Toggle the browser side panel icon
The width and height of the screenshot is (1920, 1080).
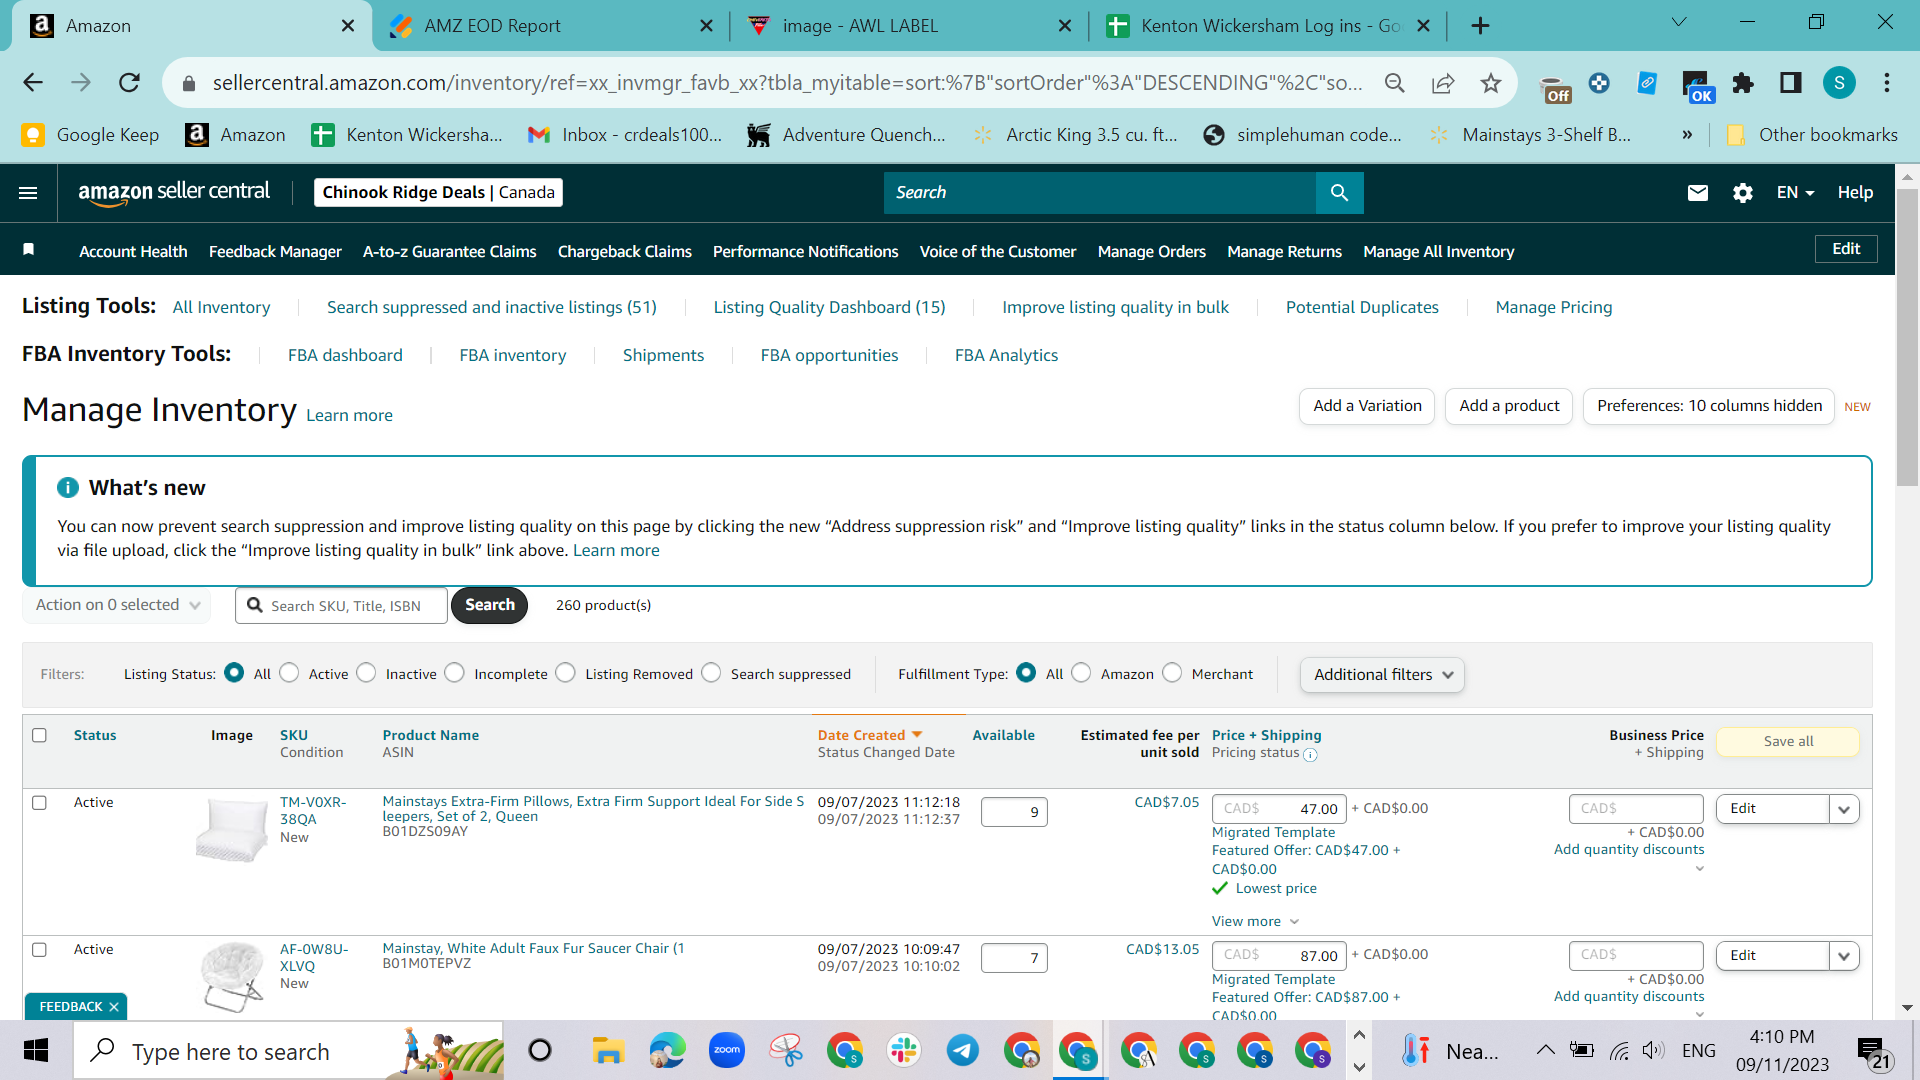[x=1790, y=83]
